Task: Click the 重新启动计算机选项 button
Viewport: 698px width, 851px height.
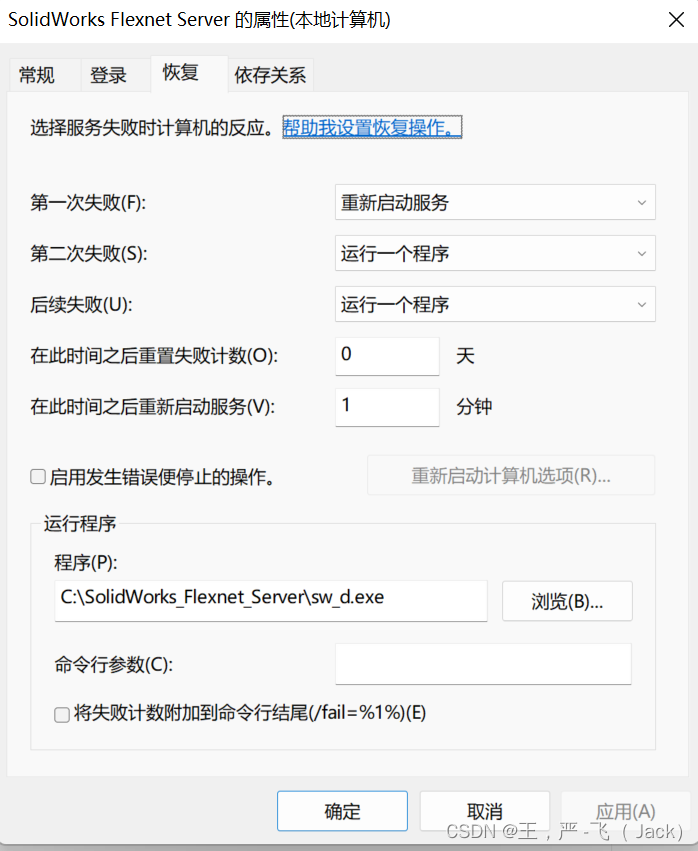Action: point(511,476)
